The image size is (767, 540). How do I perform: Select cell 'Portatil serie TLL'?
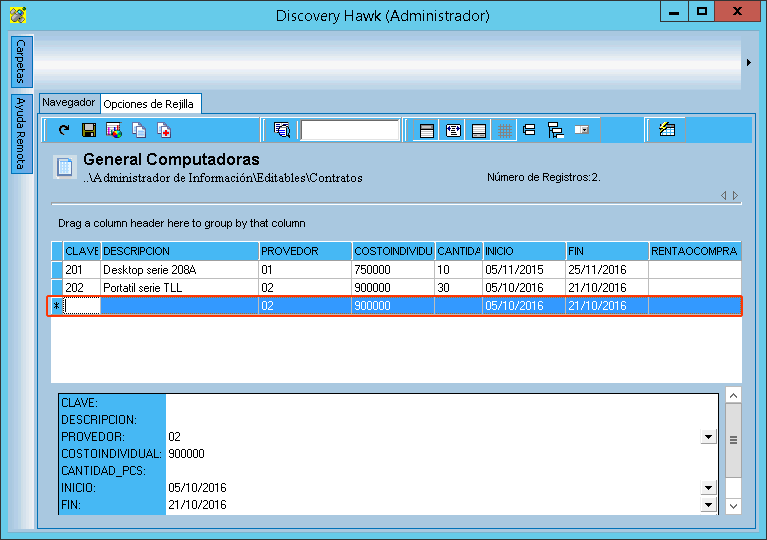click(x=180, y=288)
